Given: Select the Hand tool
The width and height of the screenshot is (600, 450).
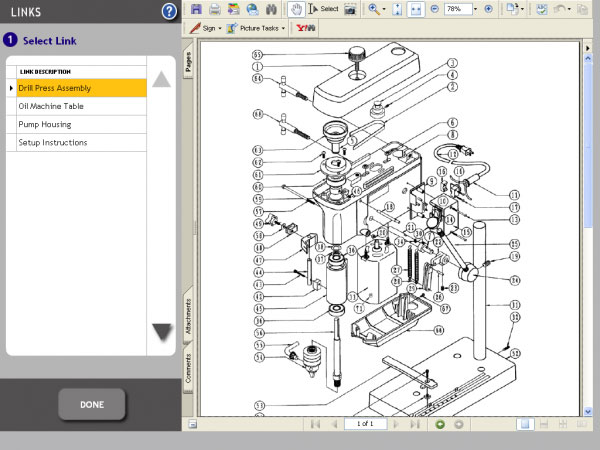Looking at the screenshot, I should click(x=297, y=9).
